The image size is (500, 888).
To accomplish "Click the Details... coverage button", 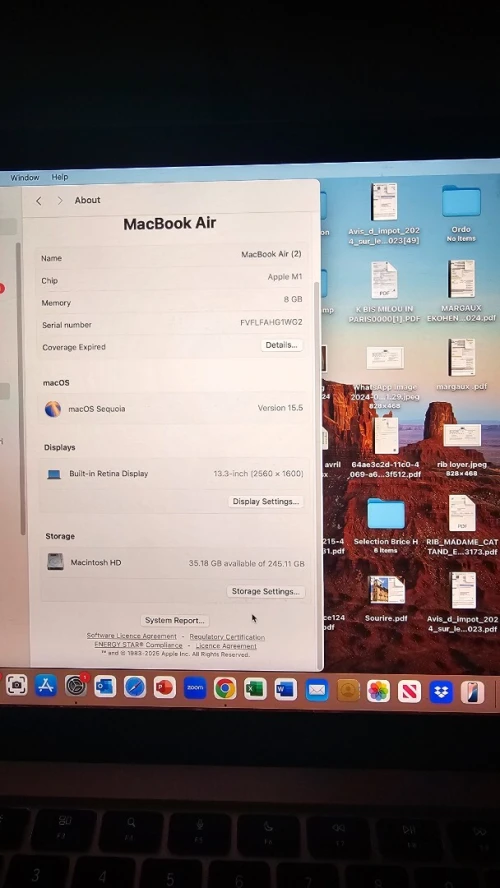I will coord(281,345).
